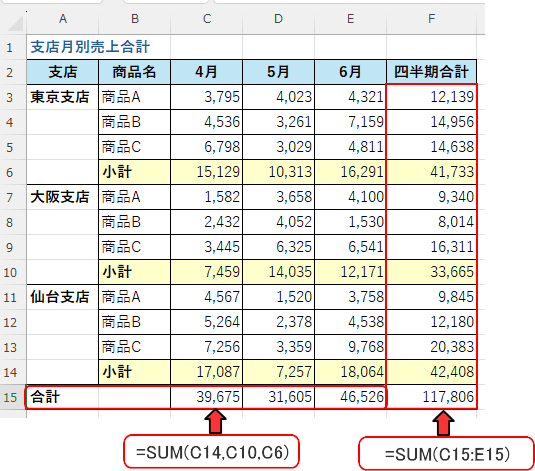
Task: Click 小計 label in row 10
Action: click(134, 272)
